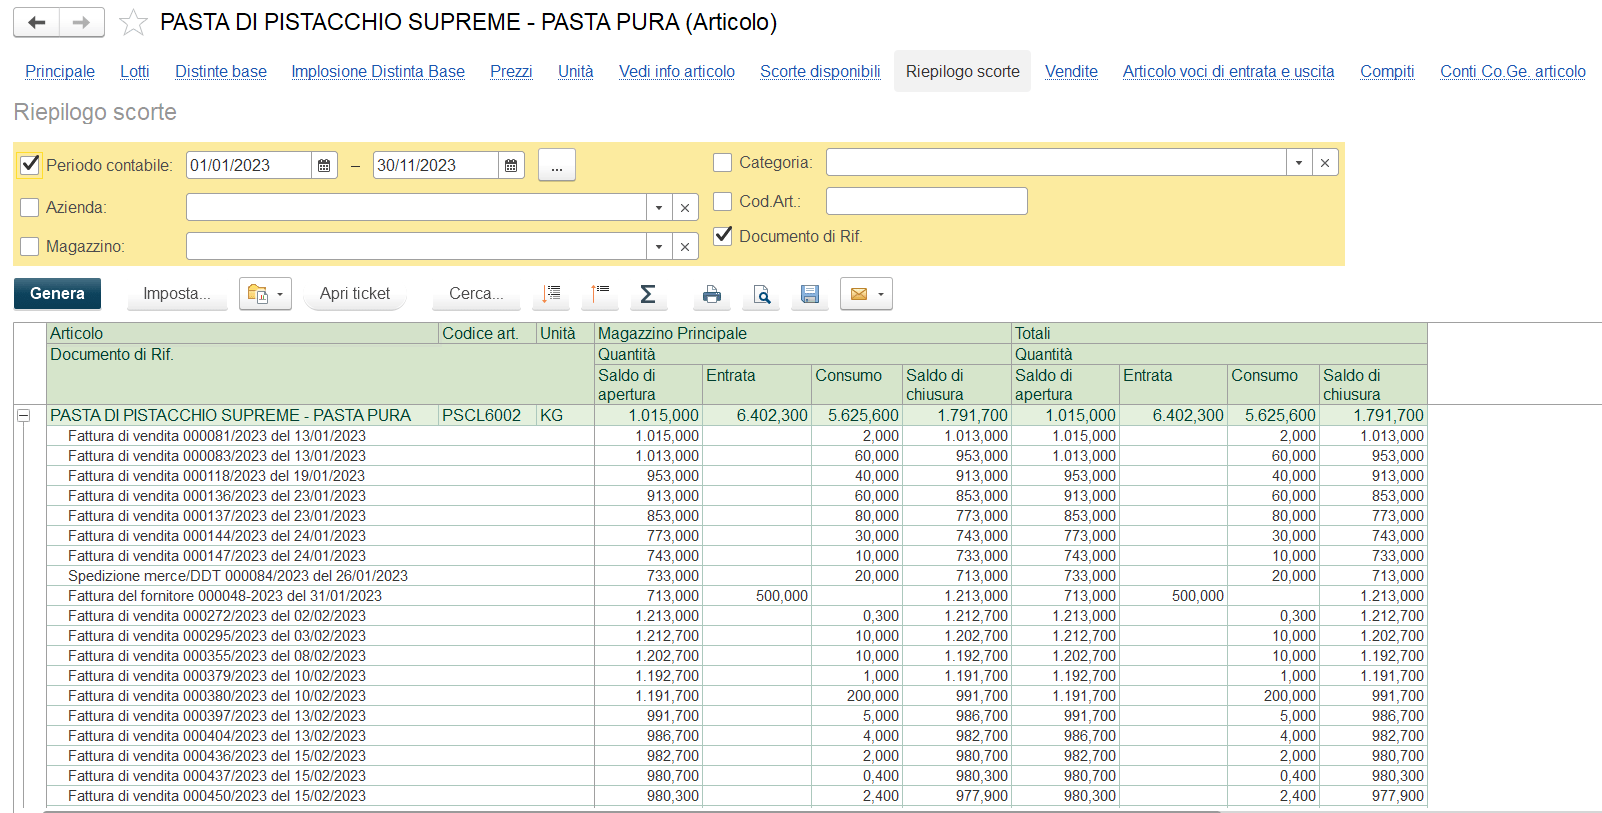This screenshot has width=1602, height=813.
Task: Open the Principale tab
Action: [x=60, y=72]
